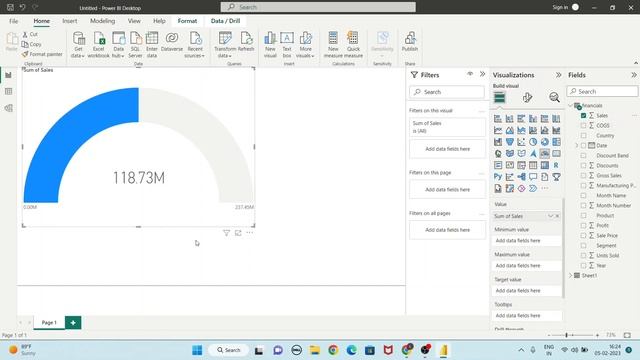Screen dimensions: 640x360
Task: Select the Page 1 tab
Action: (x=49, y=322)
